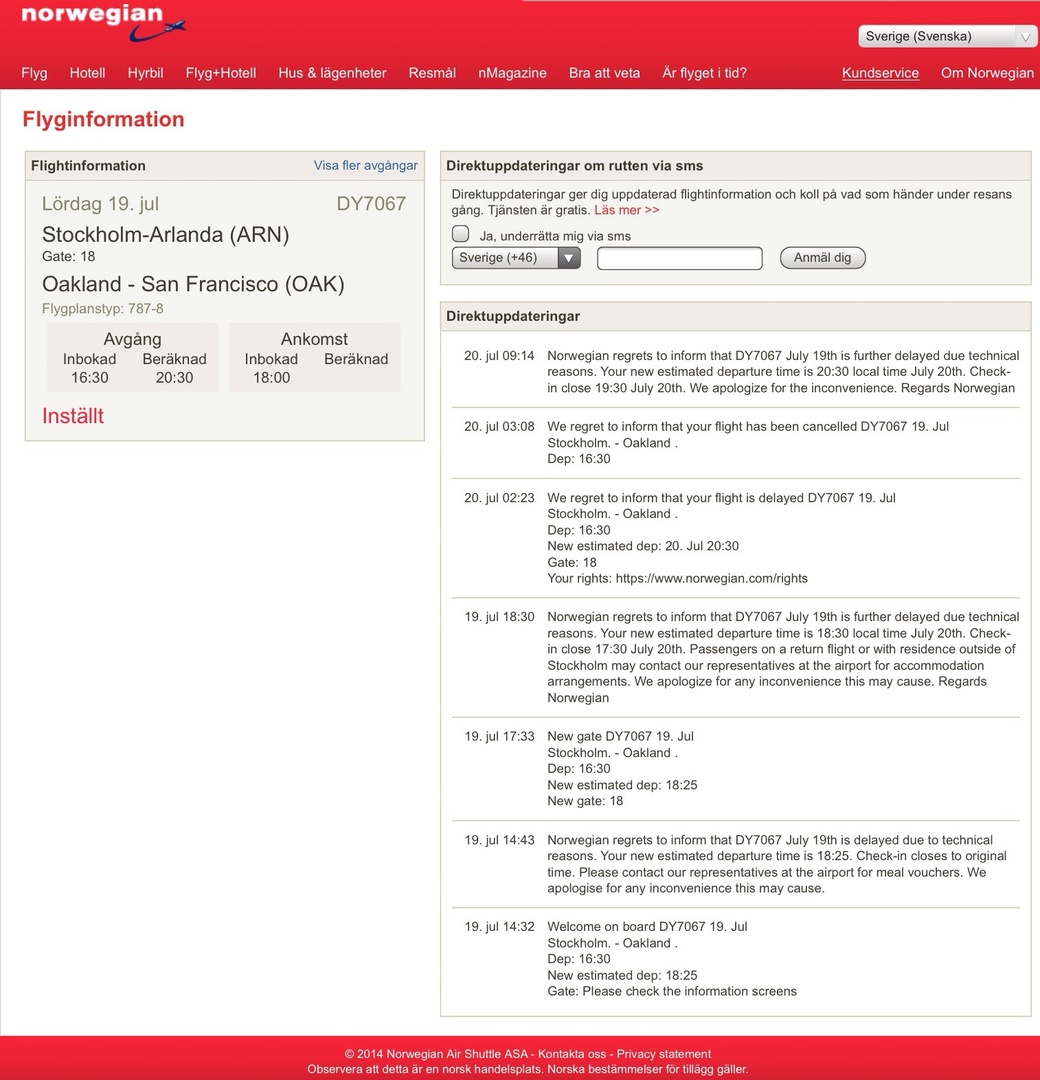Enable the SMS notification checkbox

click(460, 234)
